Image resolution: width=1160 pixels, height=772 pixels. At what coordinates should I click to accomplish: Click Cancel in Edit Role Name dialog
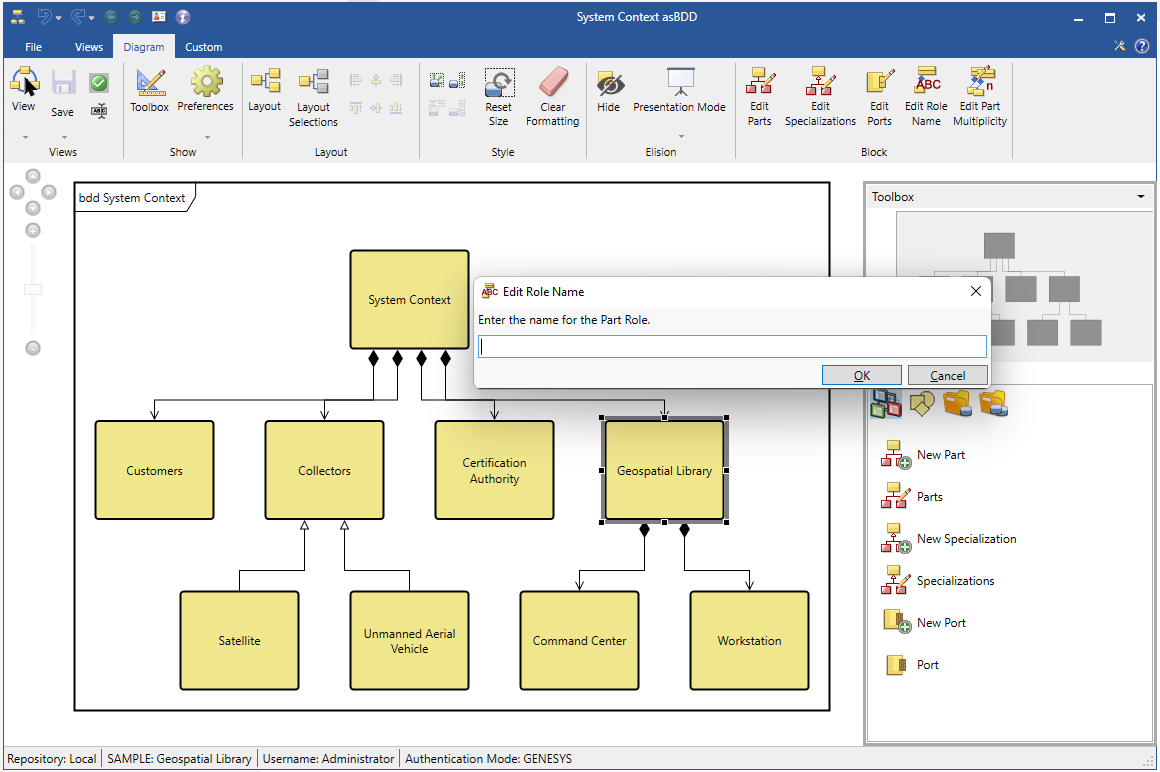point(947,376)
